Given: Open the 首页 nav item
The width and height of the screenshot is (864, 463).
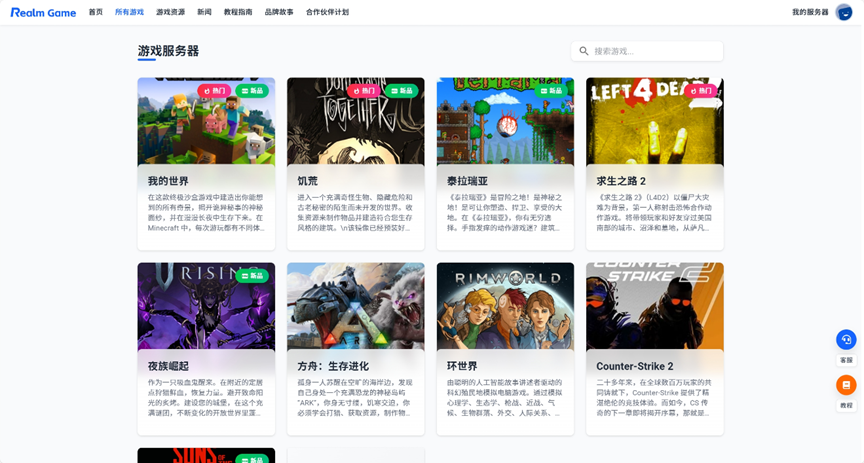Looking at the screenshot, I should coord(96,12).
